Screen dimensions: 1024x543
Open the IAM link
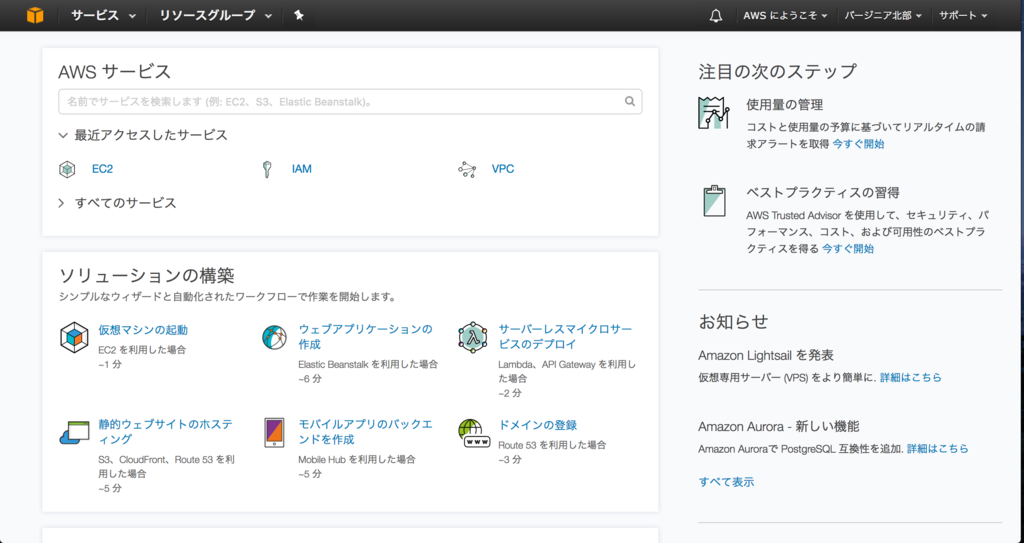pyautogui.click(x=302, y=169)
